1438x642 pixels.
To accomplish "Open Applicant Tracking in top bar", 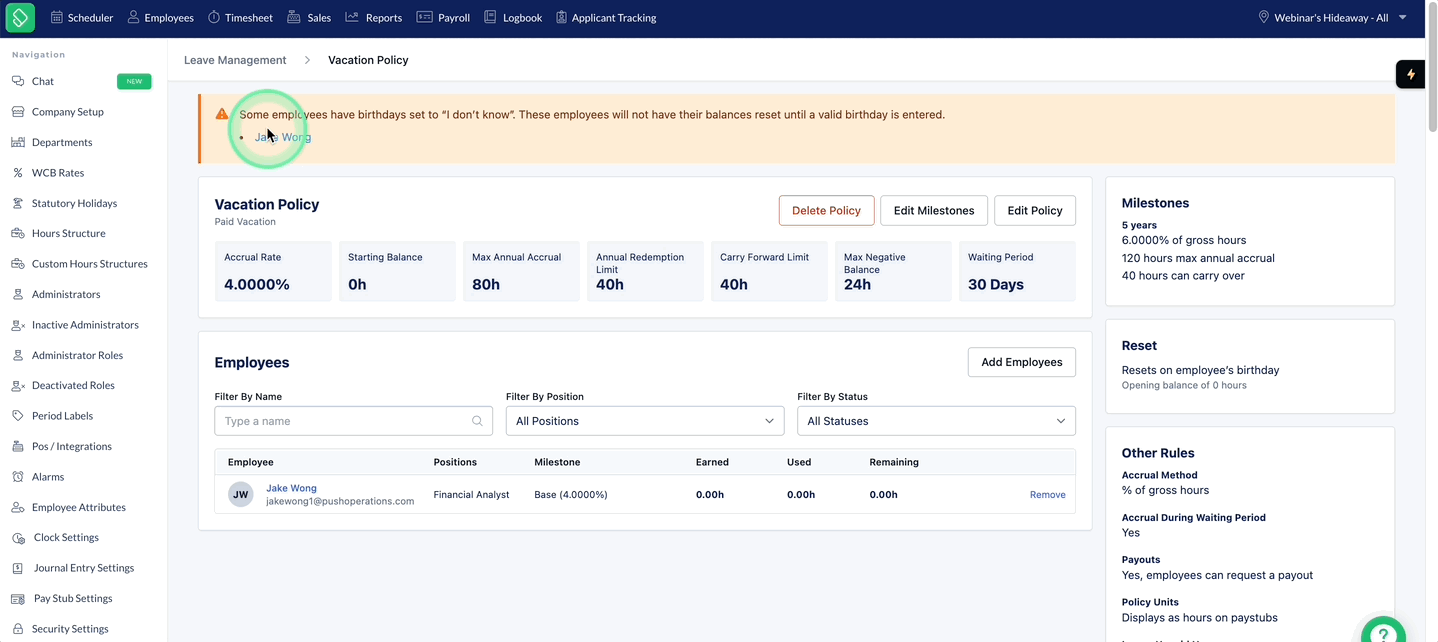I will pyautogui.click(x=606, y=17).
